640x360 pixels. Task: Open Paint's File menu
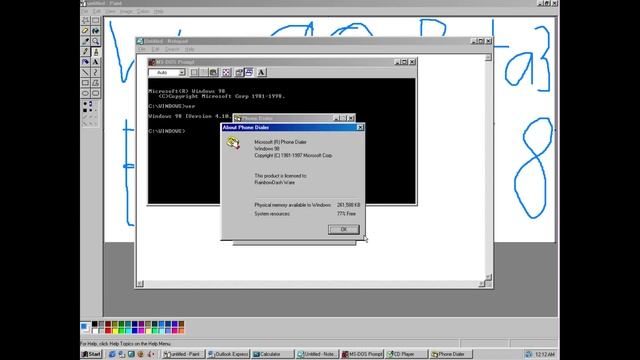click(x=85, y=11)
